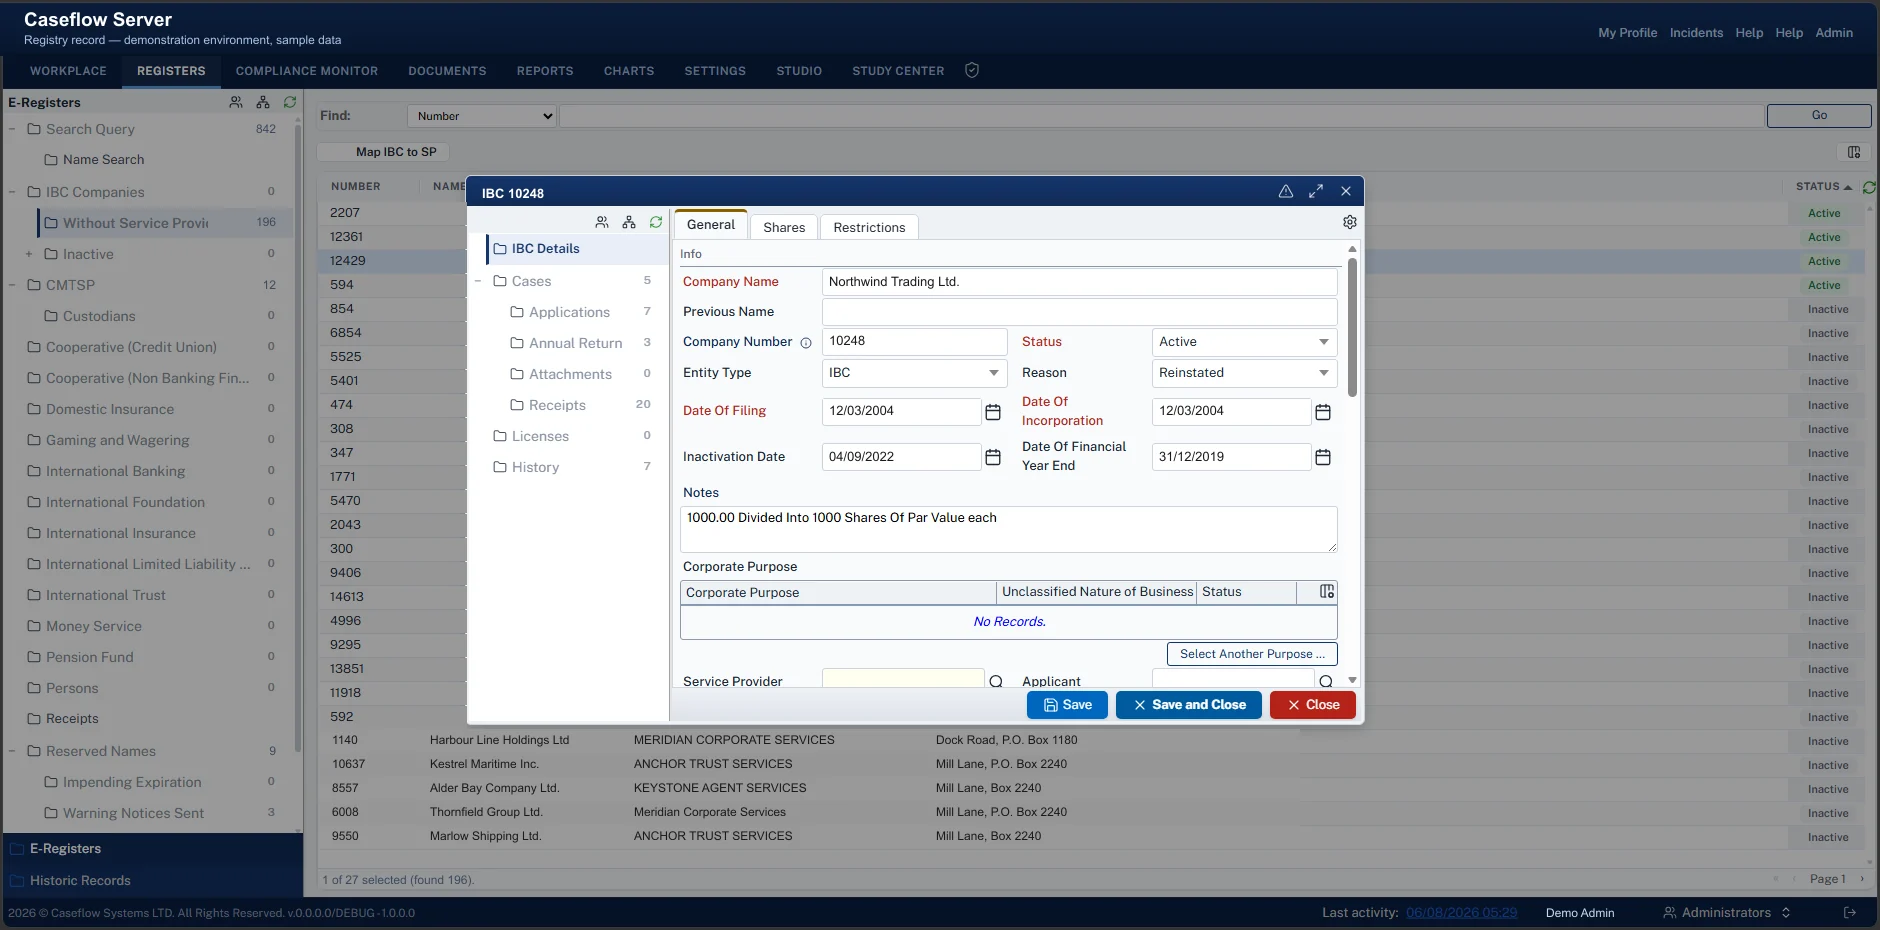Click column chooser icon in Corporate Purpose grid
The image size is (1880, 930).
coord(1327,592)
